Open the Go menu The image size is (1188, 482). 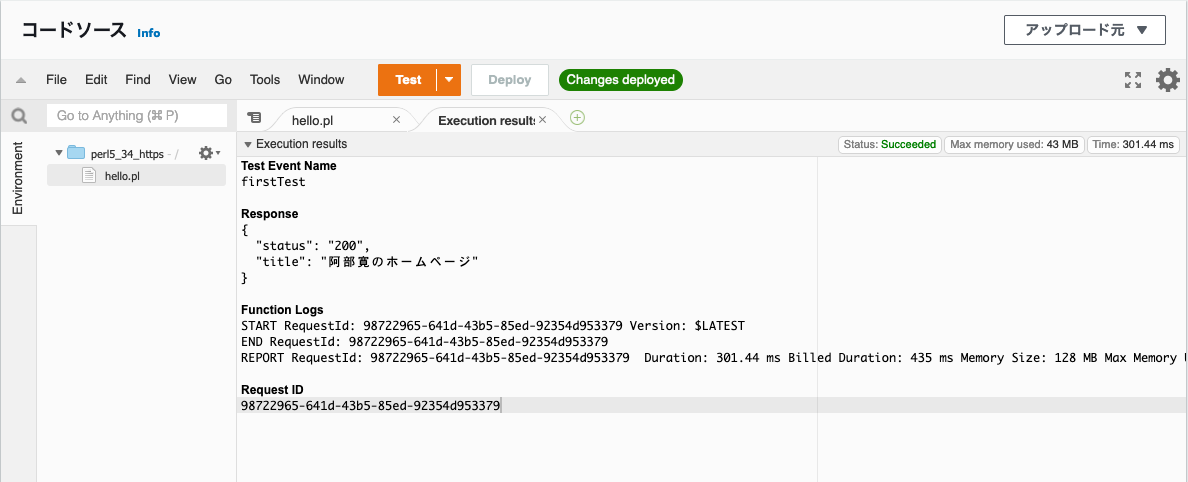pos(223,80)
